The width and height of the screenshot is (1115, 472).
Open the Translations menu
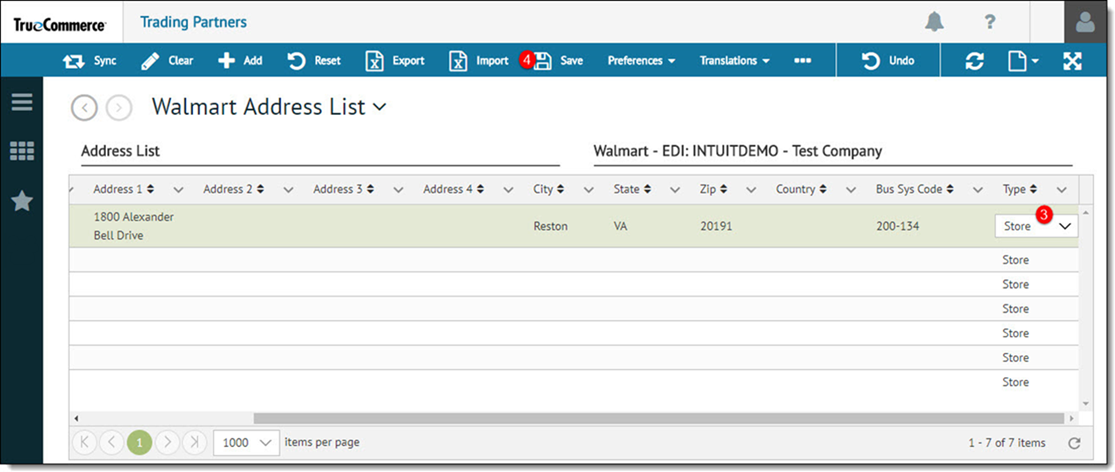[x=735, y=60]
